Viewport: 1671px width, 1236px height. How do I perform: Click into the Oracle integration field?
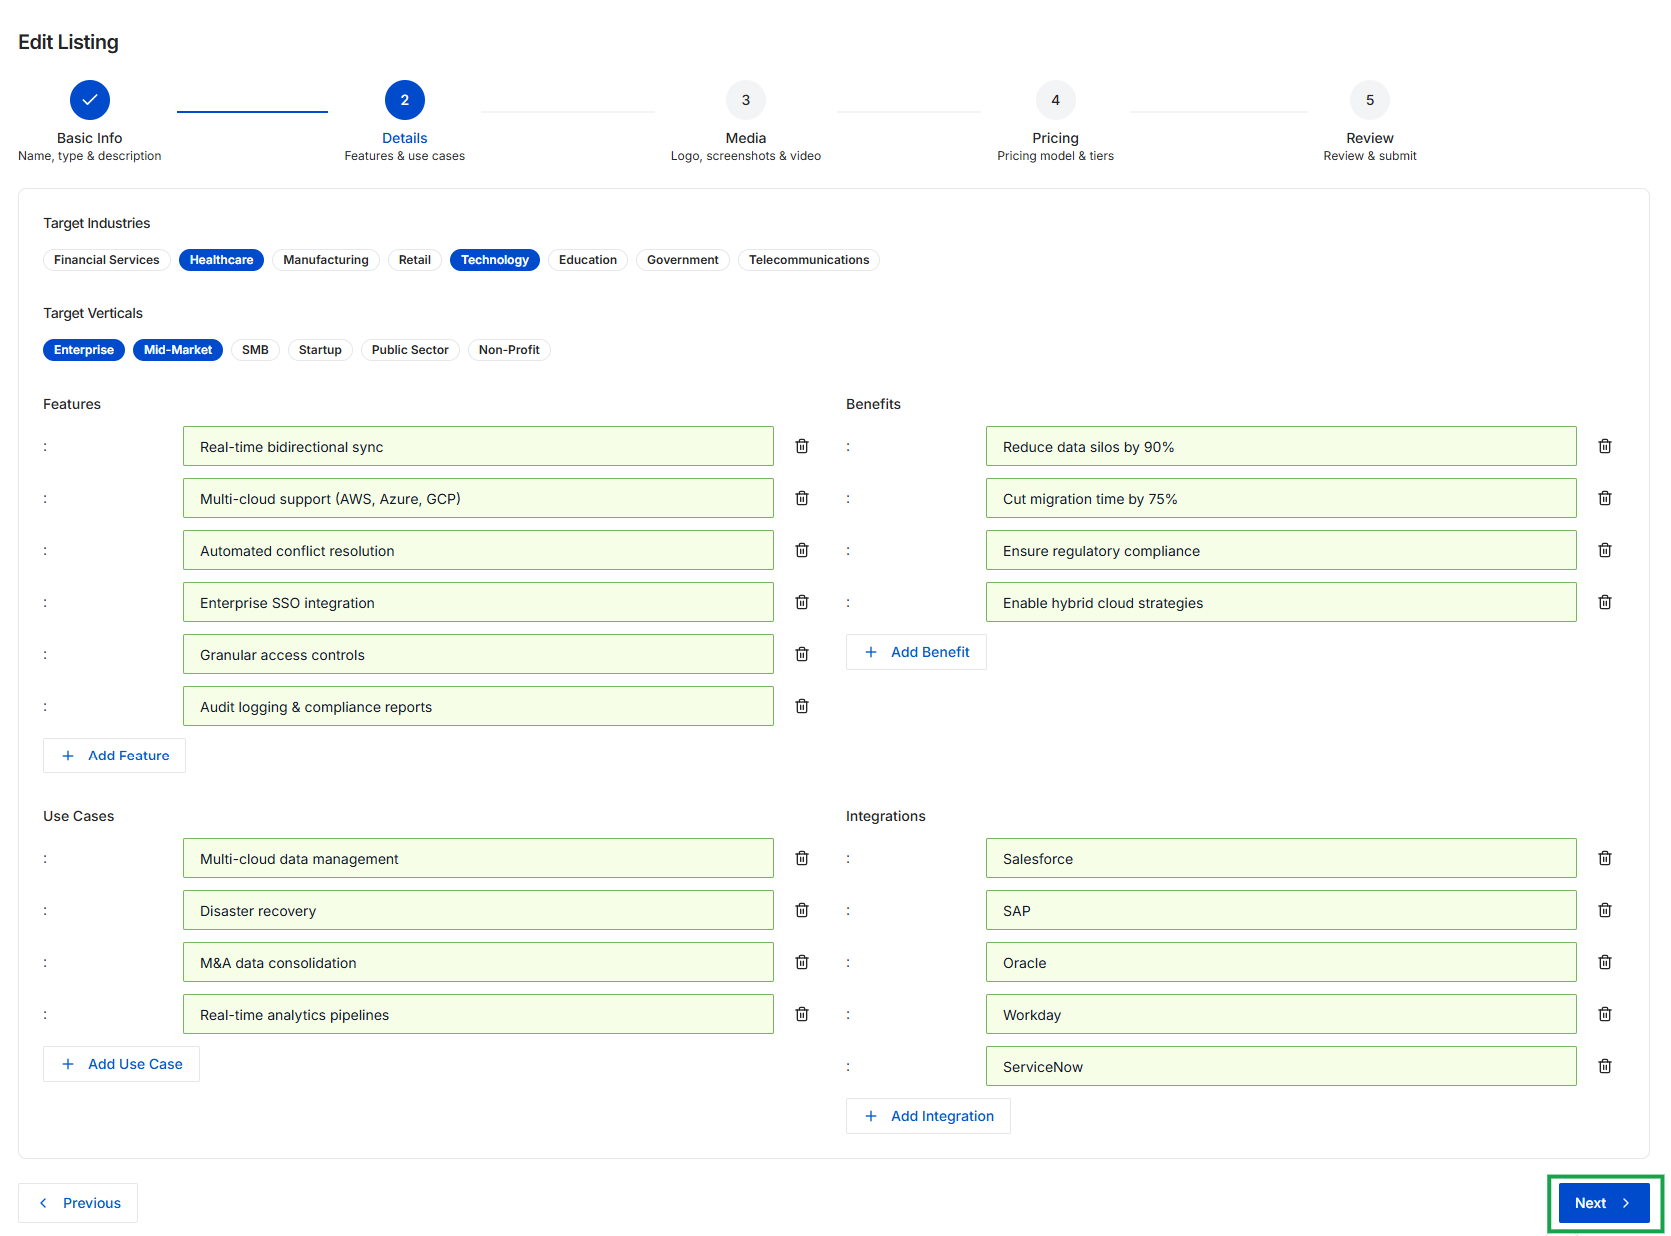tap(1281, 962)
